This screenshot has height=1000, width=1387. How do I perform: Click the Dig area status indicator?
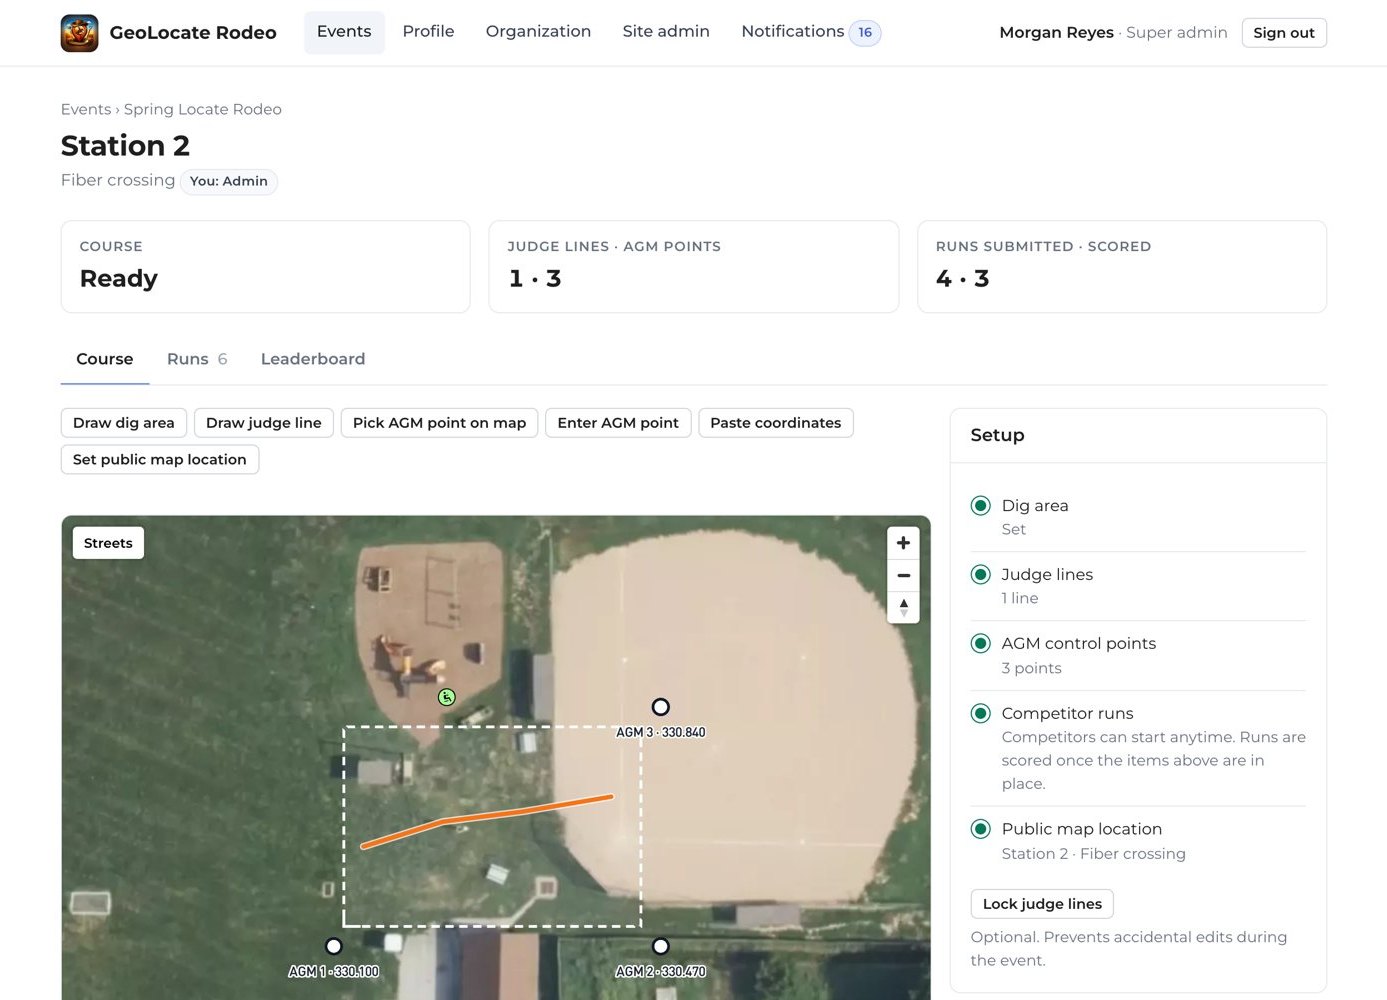[981, 505]
